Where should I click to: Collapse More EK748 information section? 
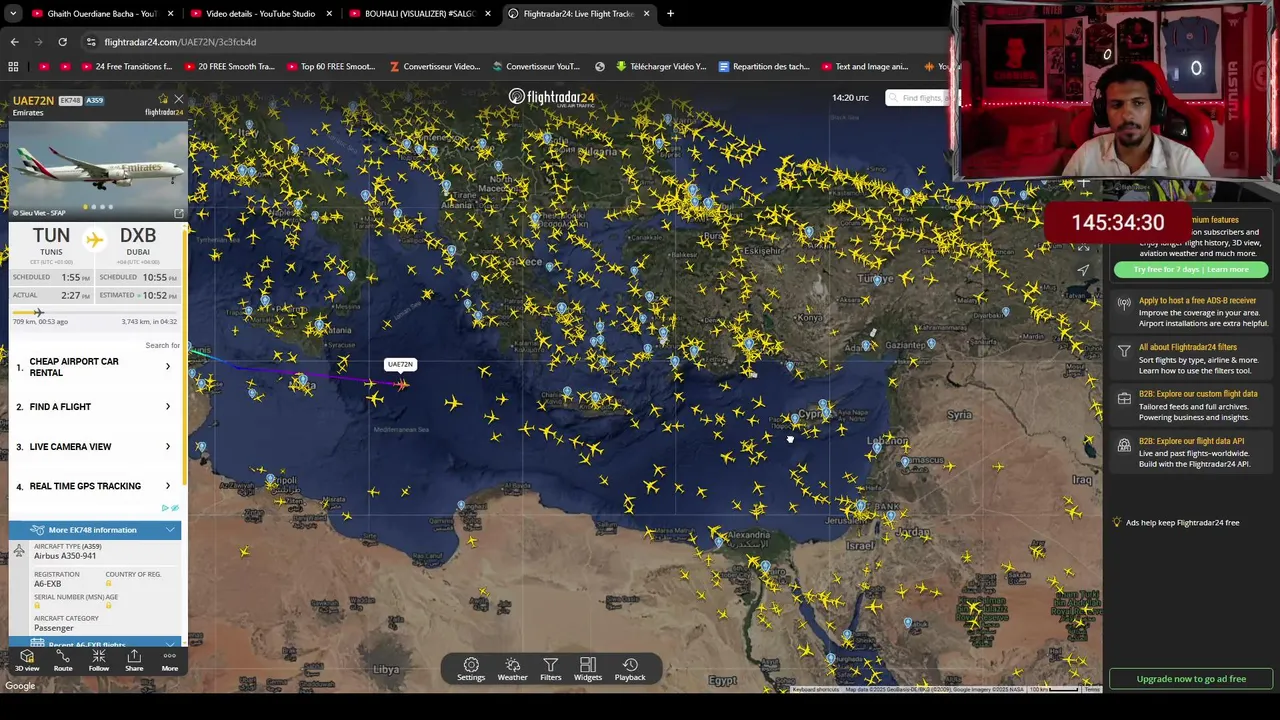click(x=95, y=530)
